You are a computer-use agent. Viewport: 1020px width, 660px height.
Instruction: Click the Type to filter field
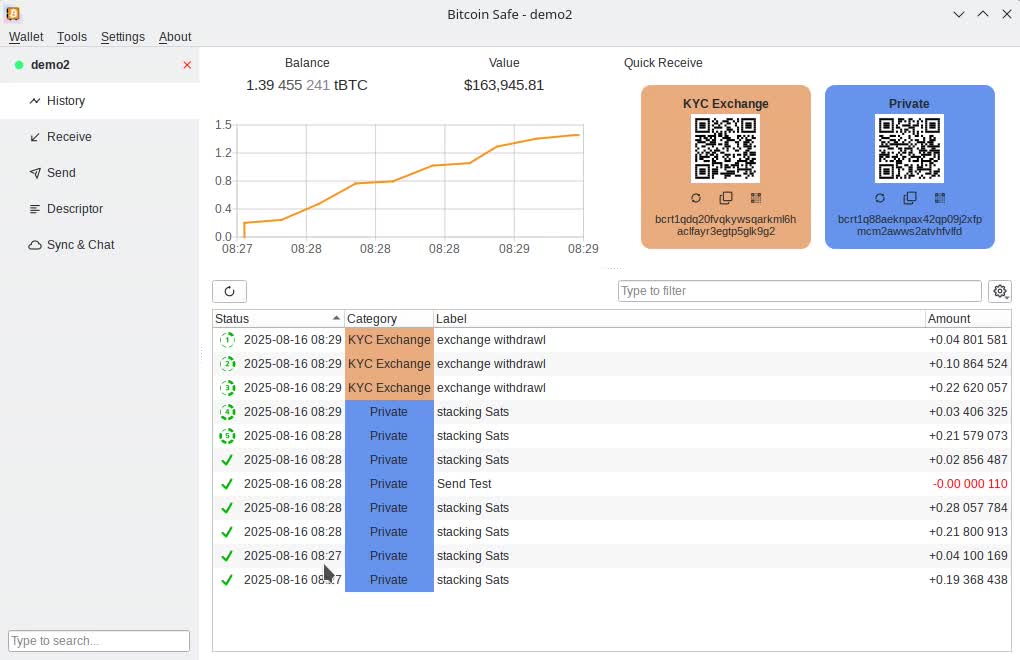click(799, 291)
